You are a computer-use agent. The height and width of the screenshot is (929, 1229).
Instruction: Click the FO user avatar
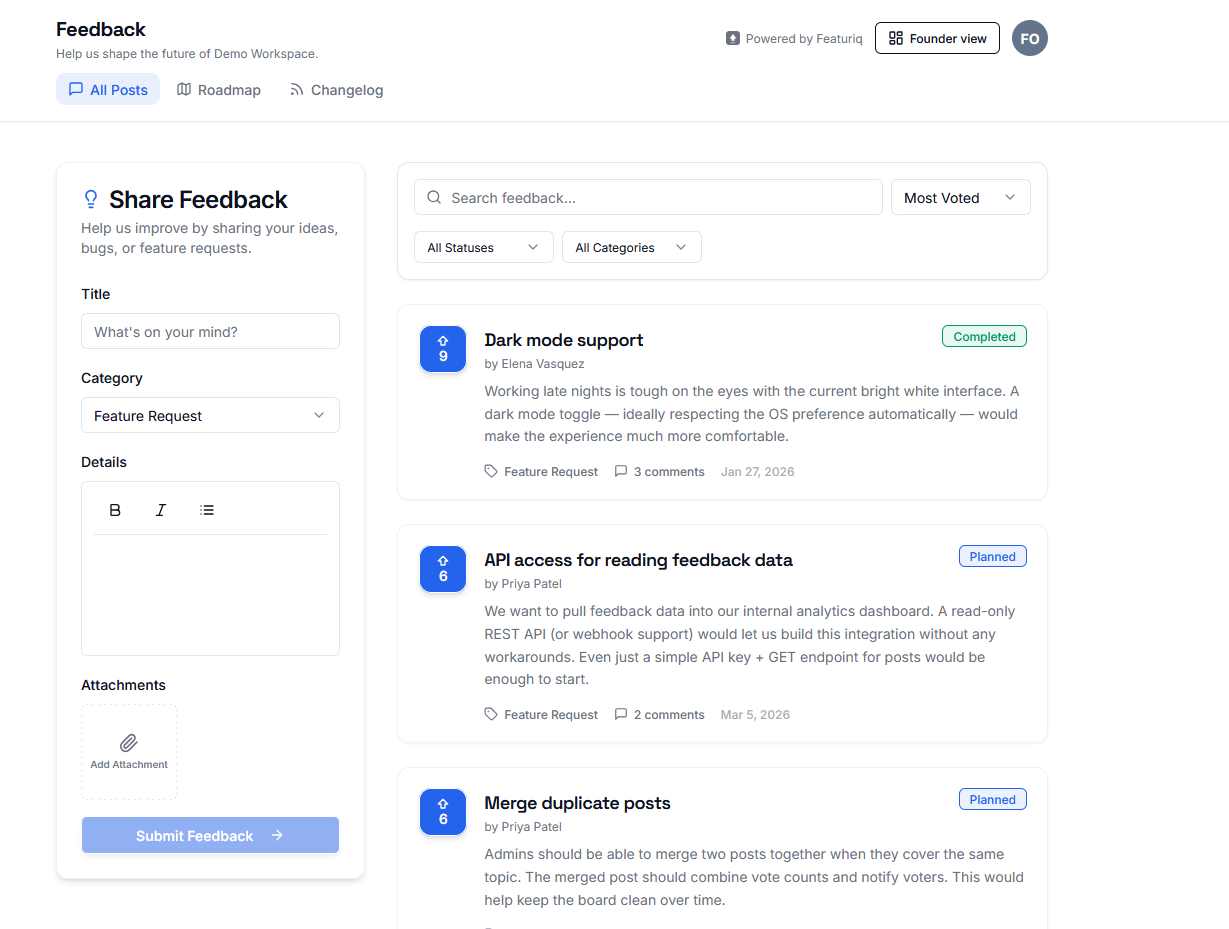click(x=1029, y=39)
